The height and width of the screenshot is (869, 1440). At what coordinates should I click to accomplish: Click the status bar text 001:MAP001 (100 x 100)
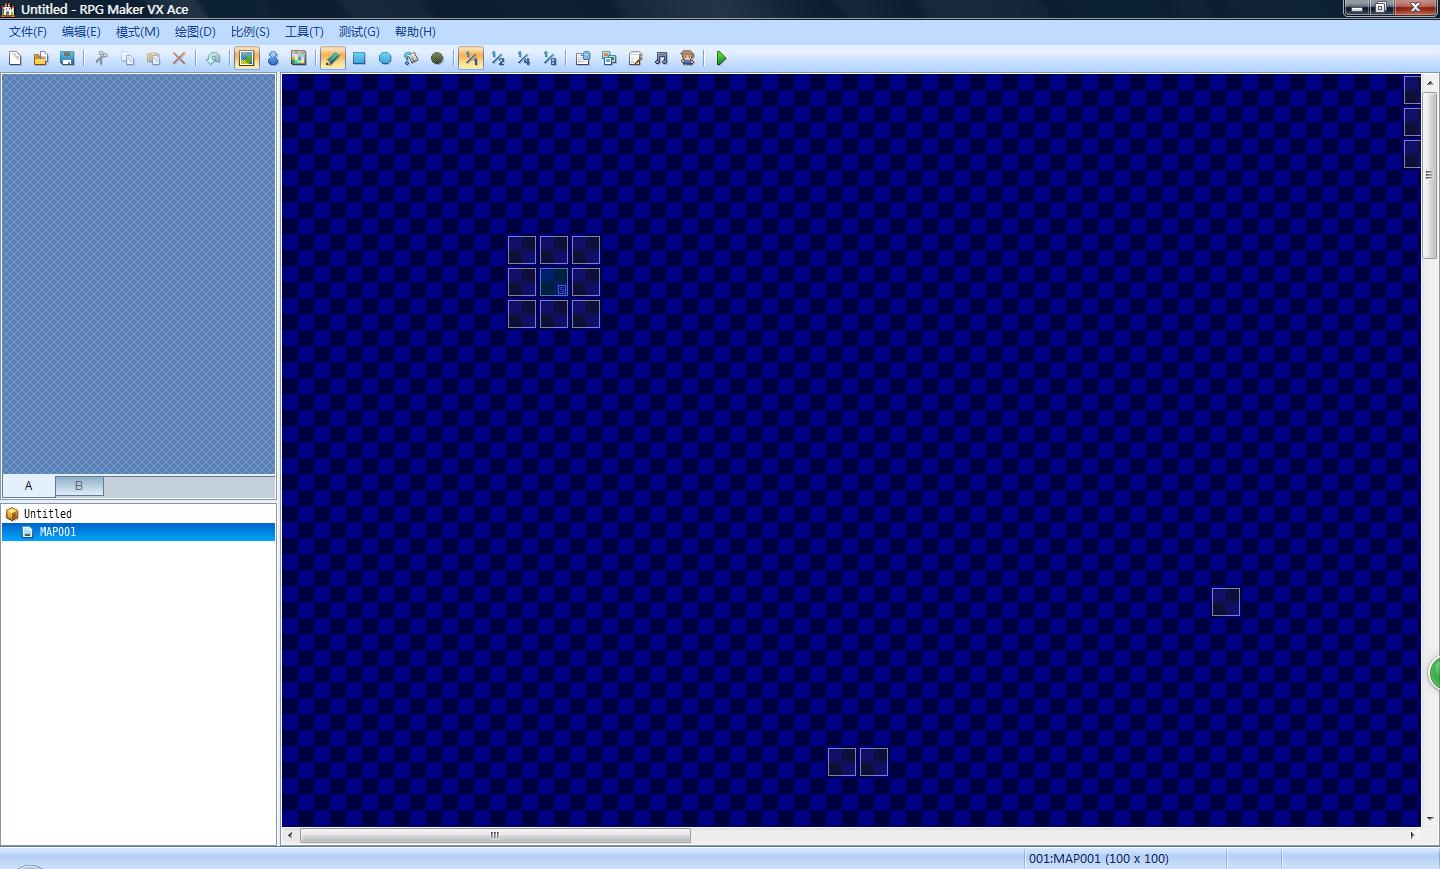coord(1099,858)
